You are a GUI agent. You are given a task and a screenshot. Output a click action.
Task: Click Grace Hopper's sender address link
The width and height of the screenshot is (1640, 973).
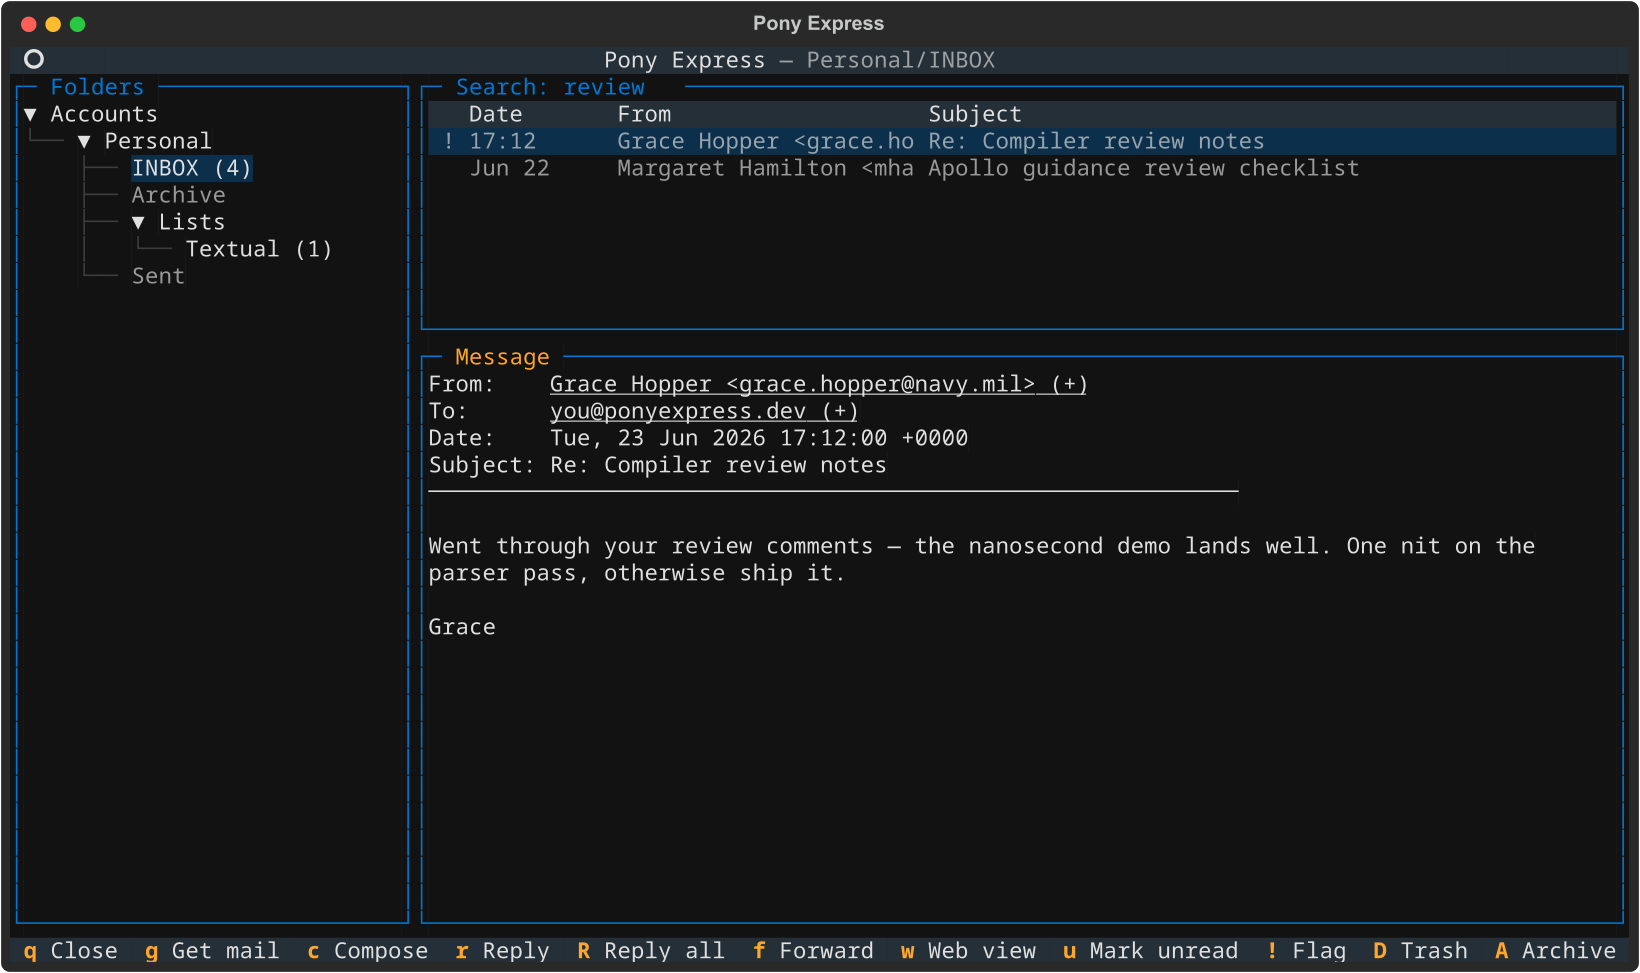click(x=818, y=384)
